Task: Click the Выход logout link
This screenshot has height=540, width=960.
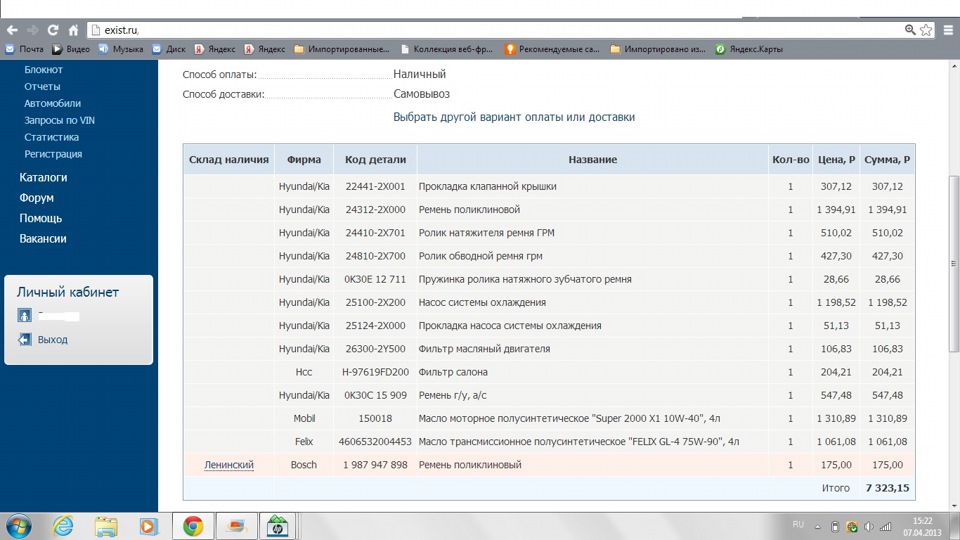Action: coord(53,339)
